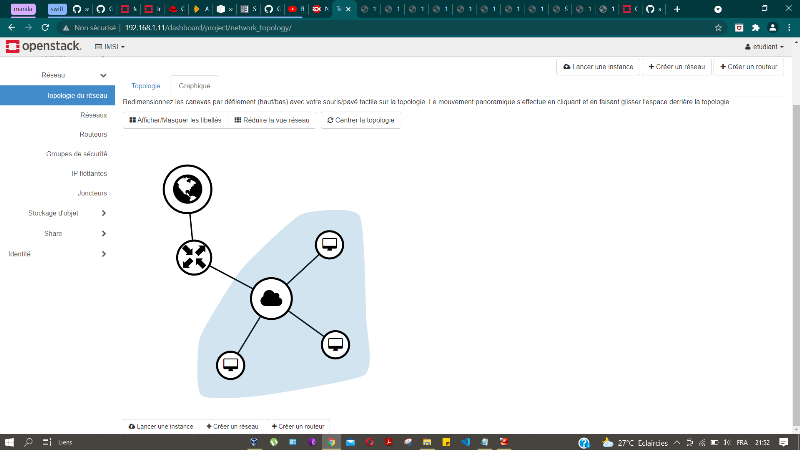Switch to the swift browser tab
The width and height of the screenshot is (800, 450).
click(x=57, y=9)
